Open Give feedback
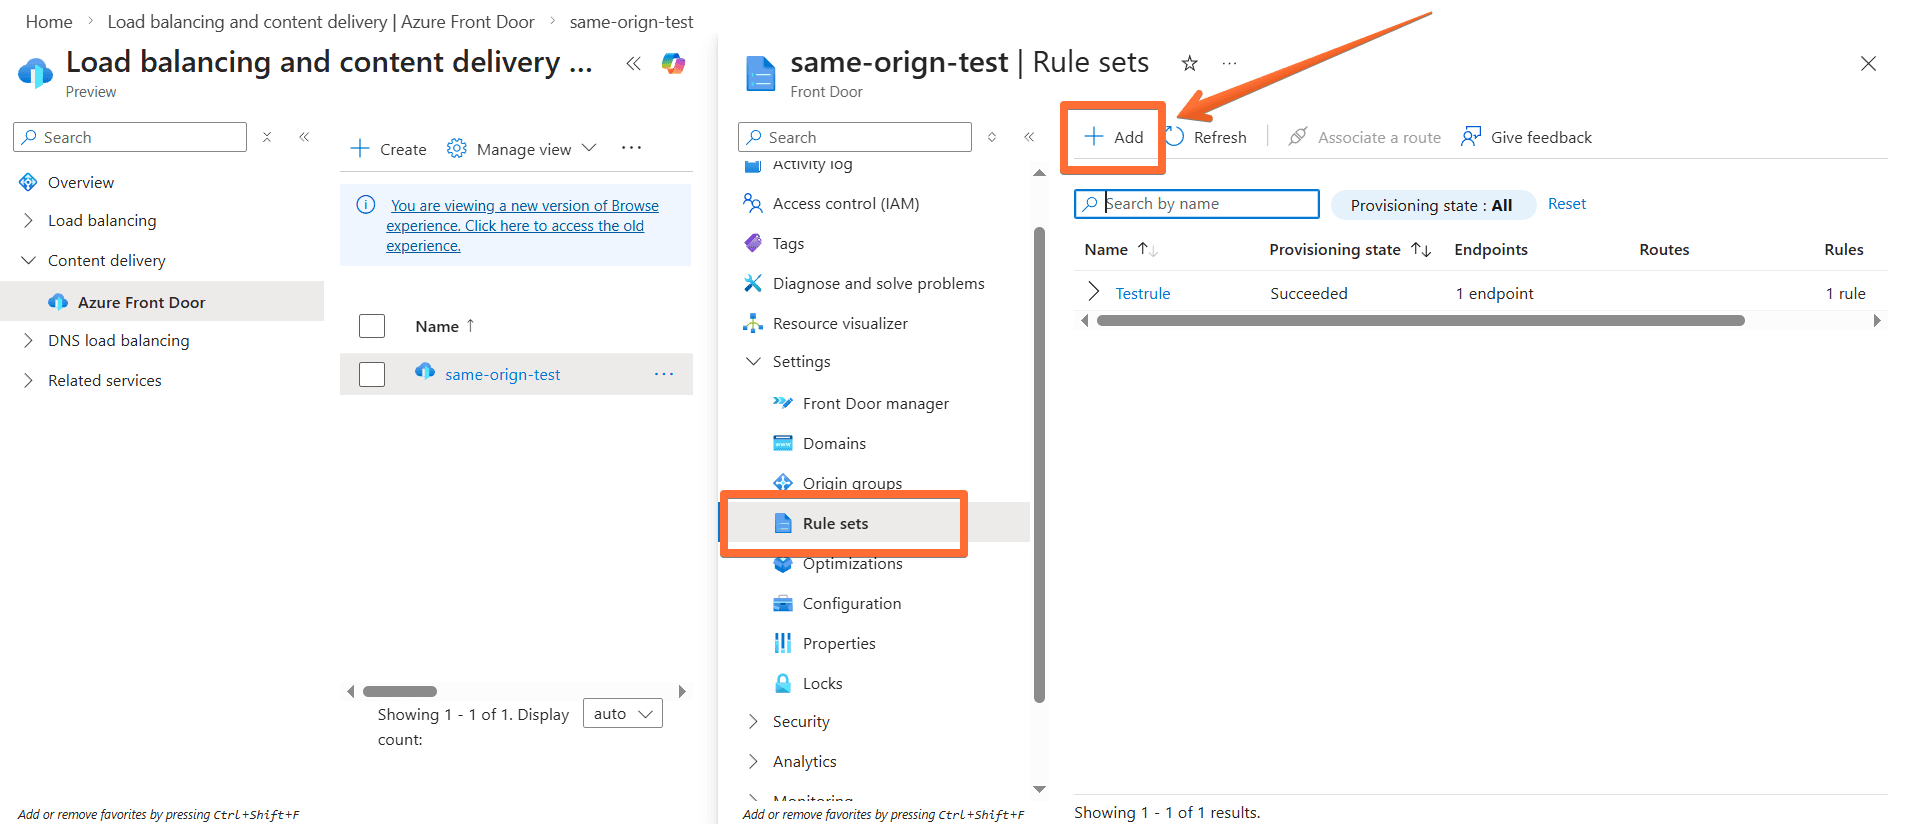This screenshot has width=1907, height=824. tap(1526, 137)
